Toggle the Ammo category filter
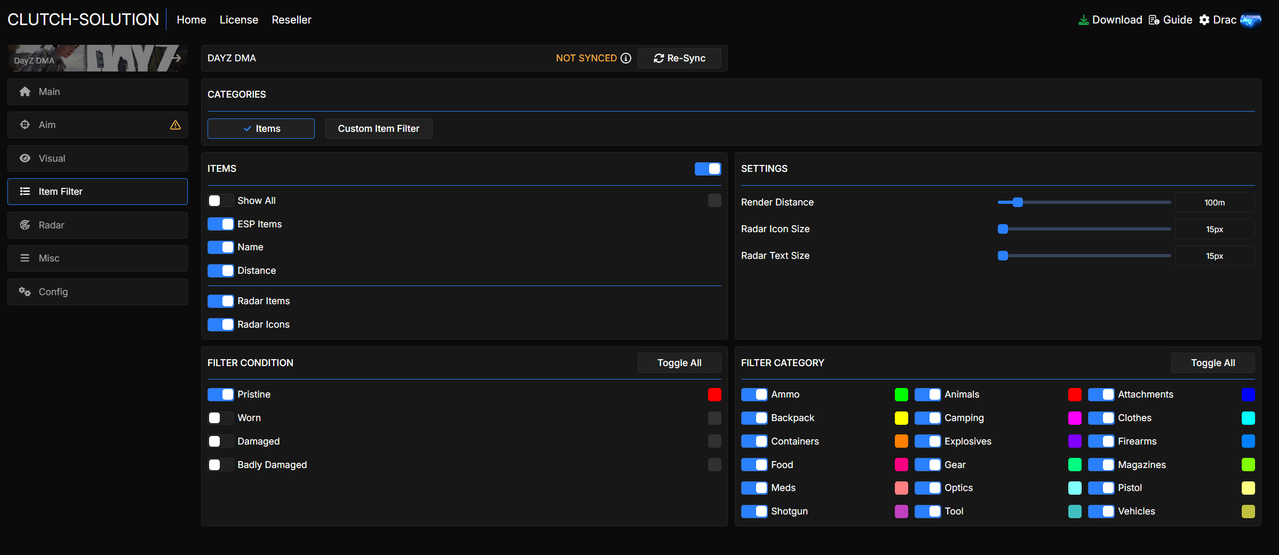The image size is (1279, 555). [x=754, y=395]
